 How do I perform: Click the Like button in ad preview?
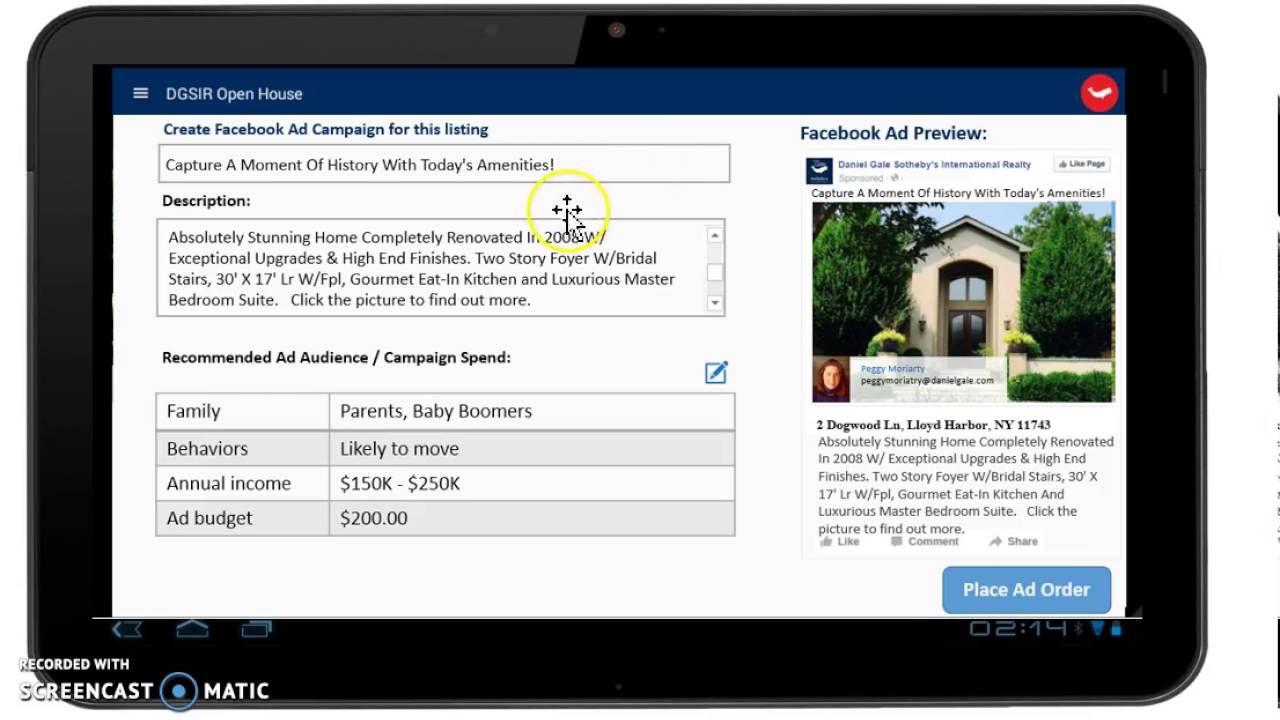point(840,541)
